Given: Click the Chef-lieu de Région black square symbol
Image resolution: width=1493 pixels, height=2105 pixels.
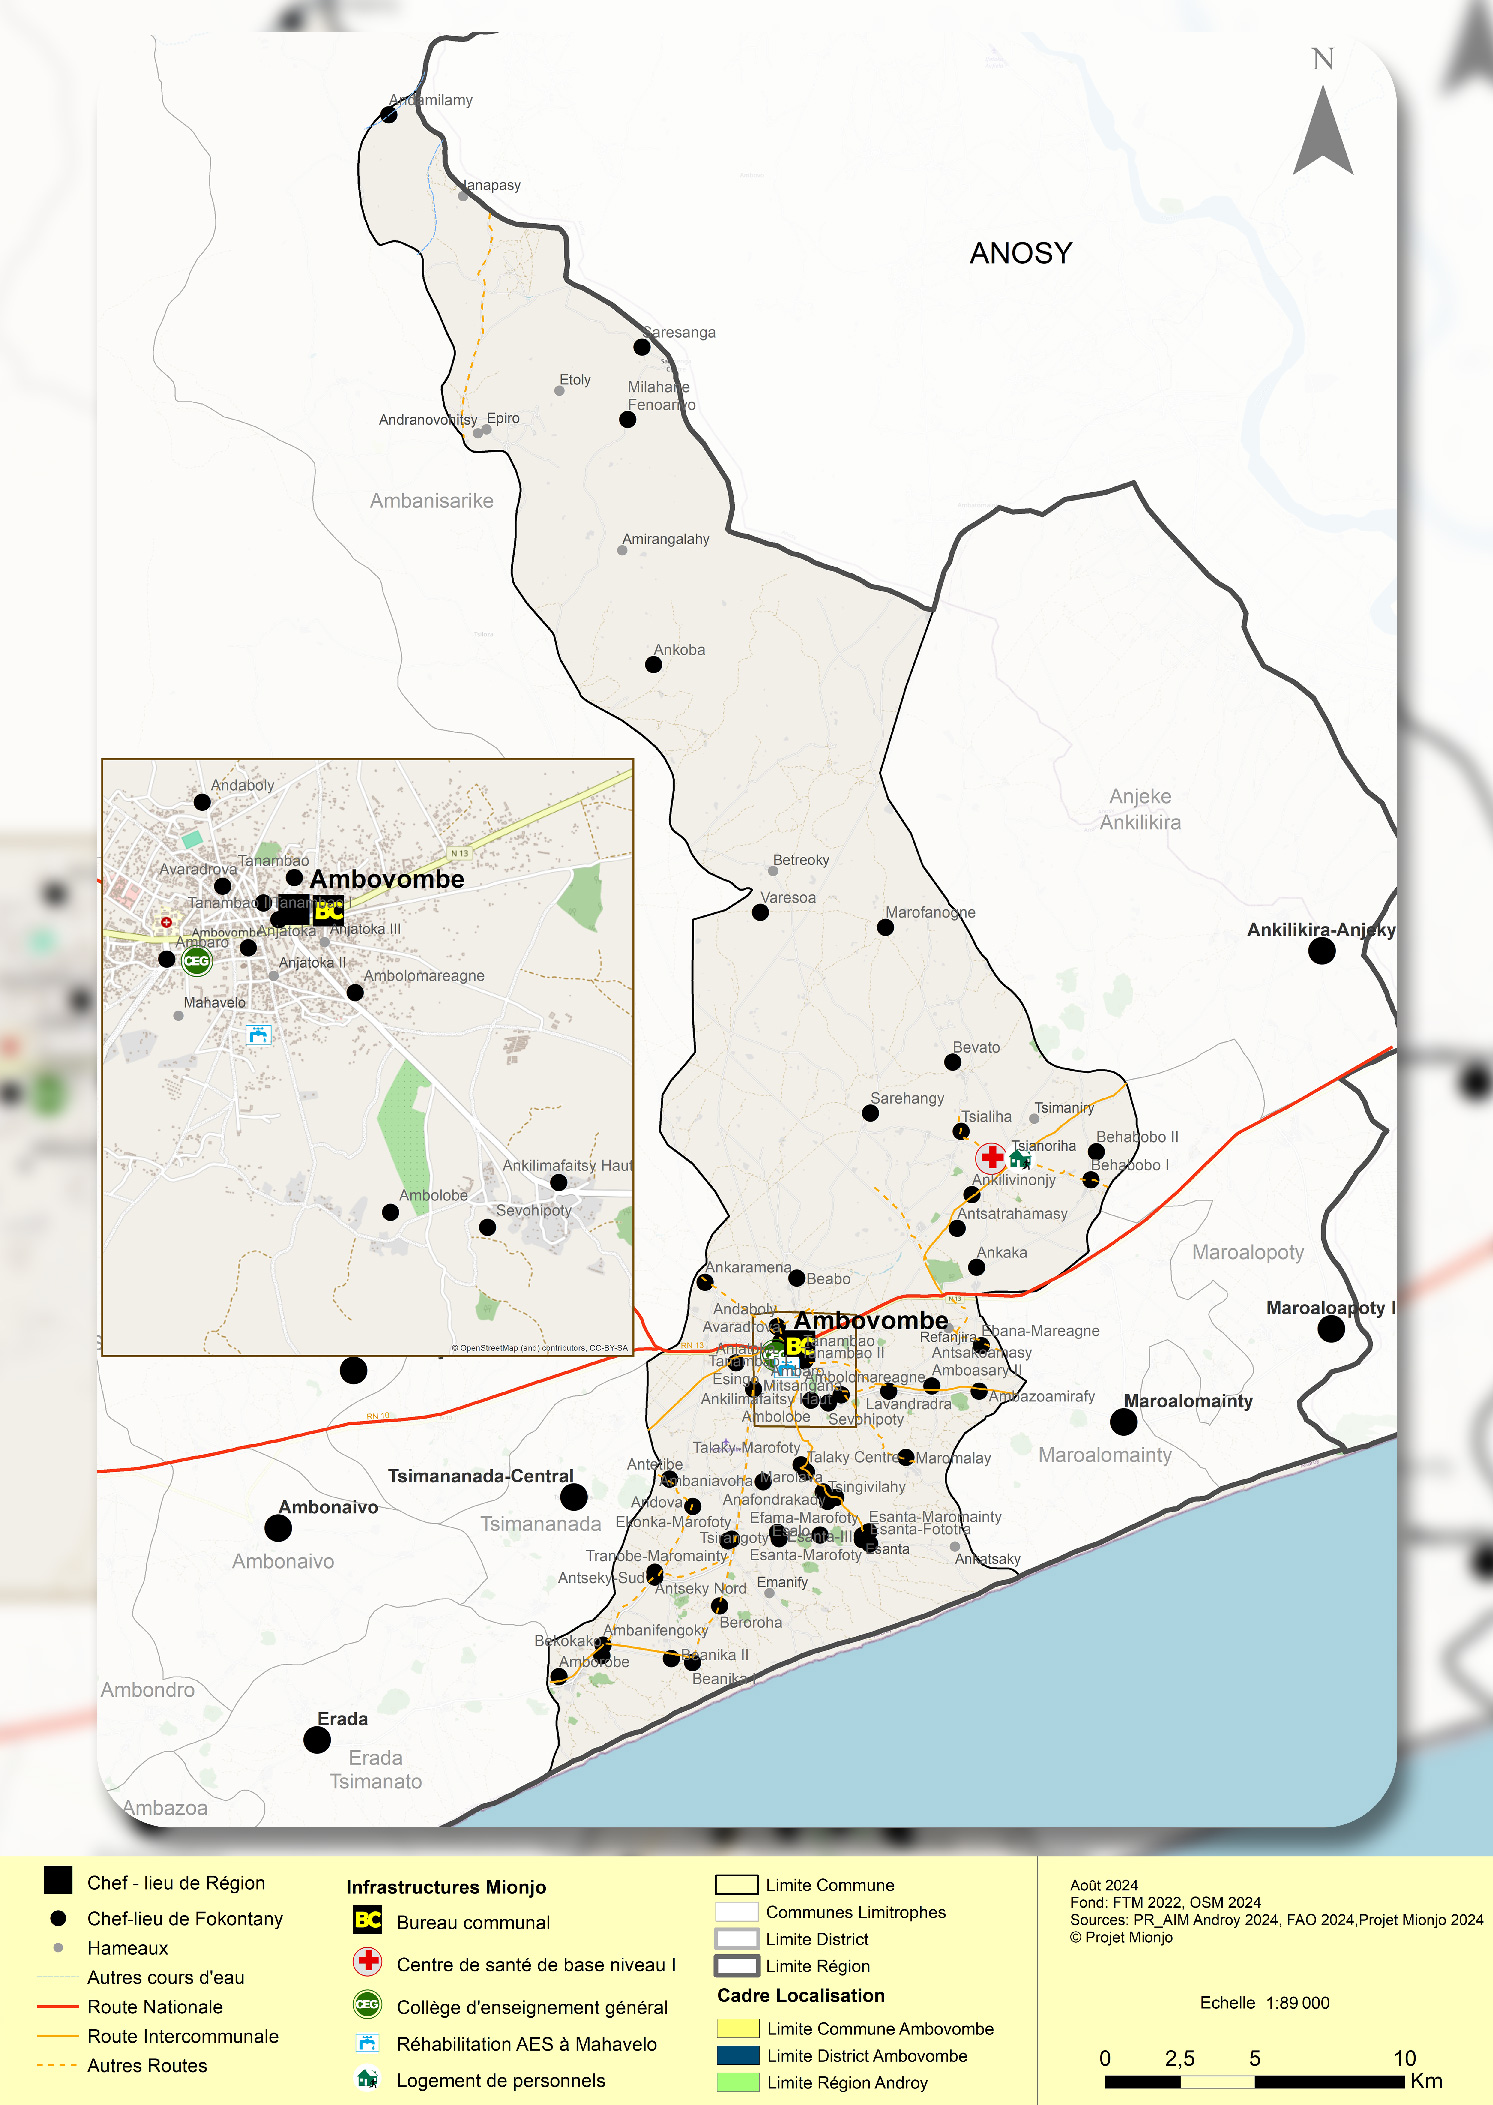Looking at the screenshot, I should (x=58, y=1880).
